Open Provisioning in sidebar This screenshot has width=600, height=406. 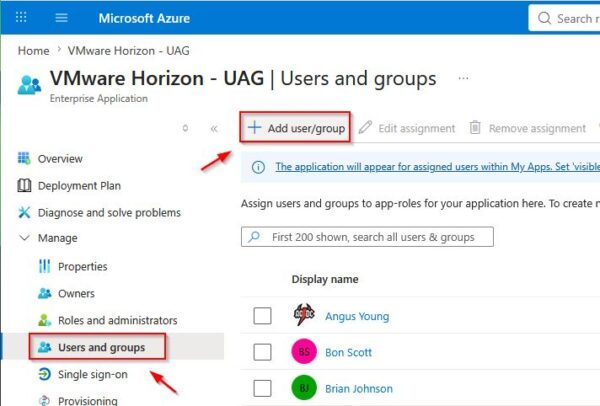click(x=78, y=400)
